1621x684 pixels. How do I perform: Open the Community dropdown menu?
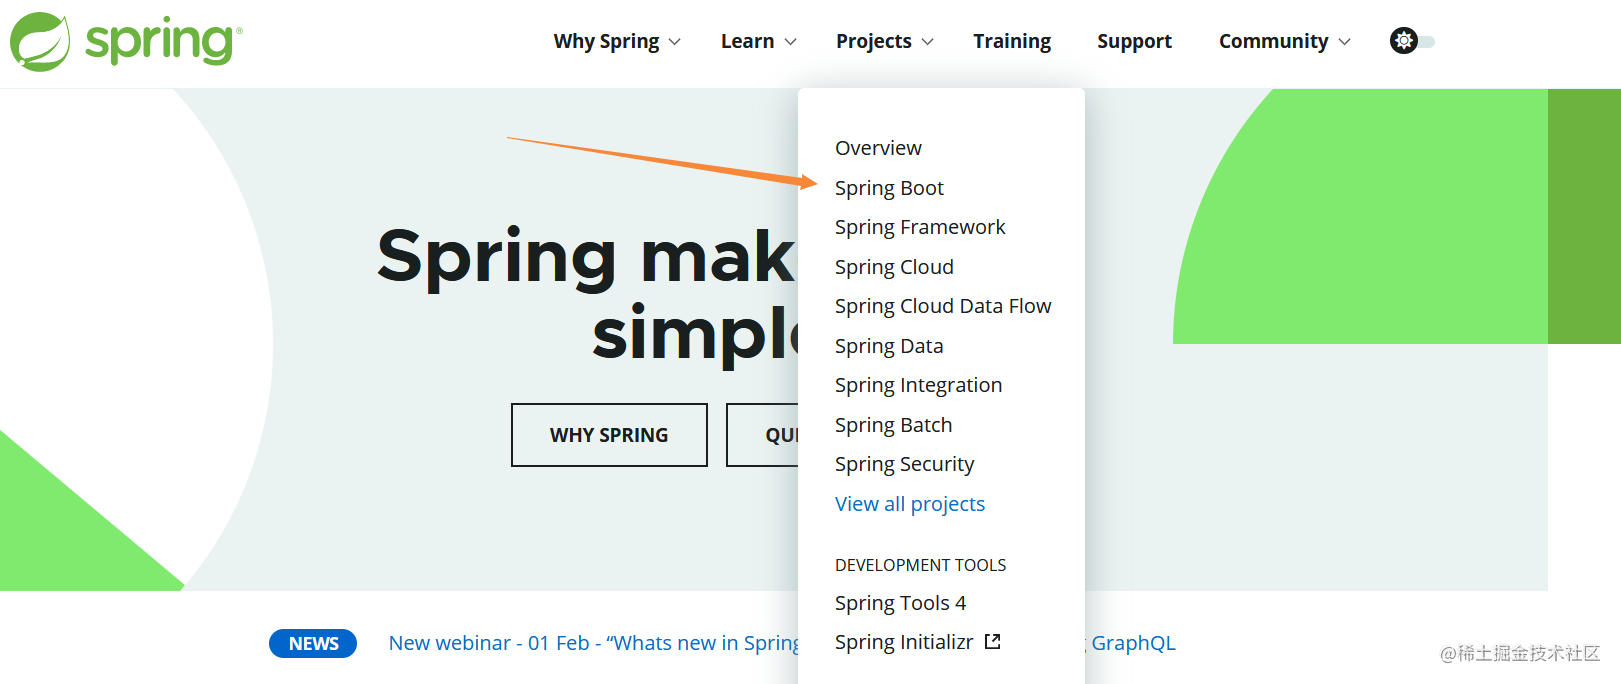coord(1284,41)
